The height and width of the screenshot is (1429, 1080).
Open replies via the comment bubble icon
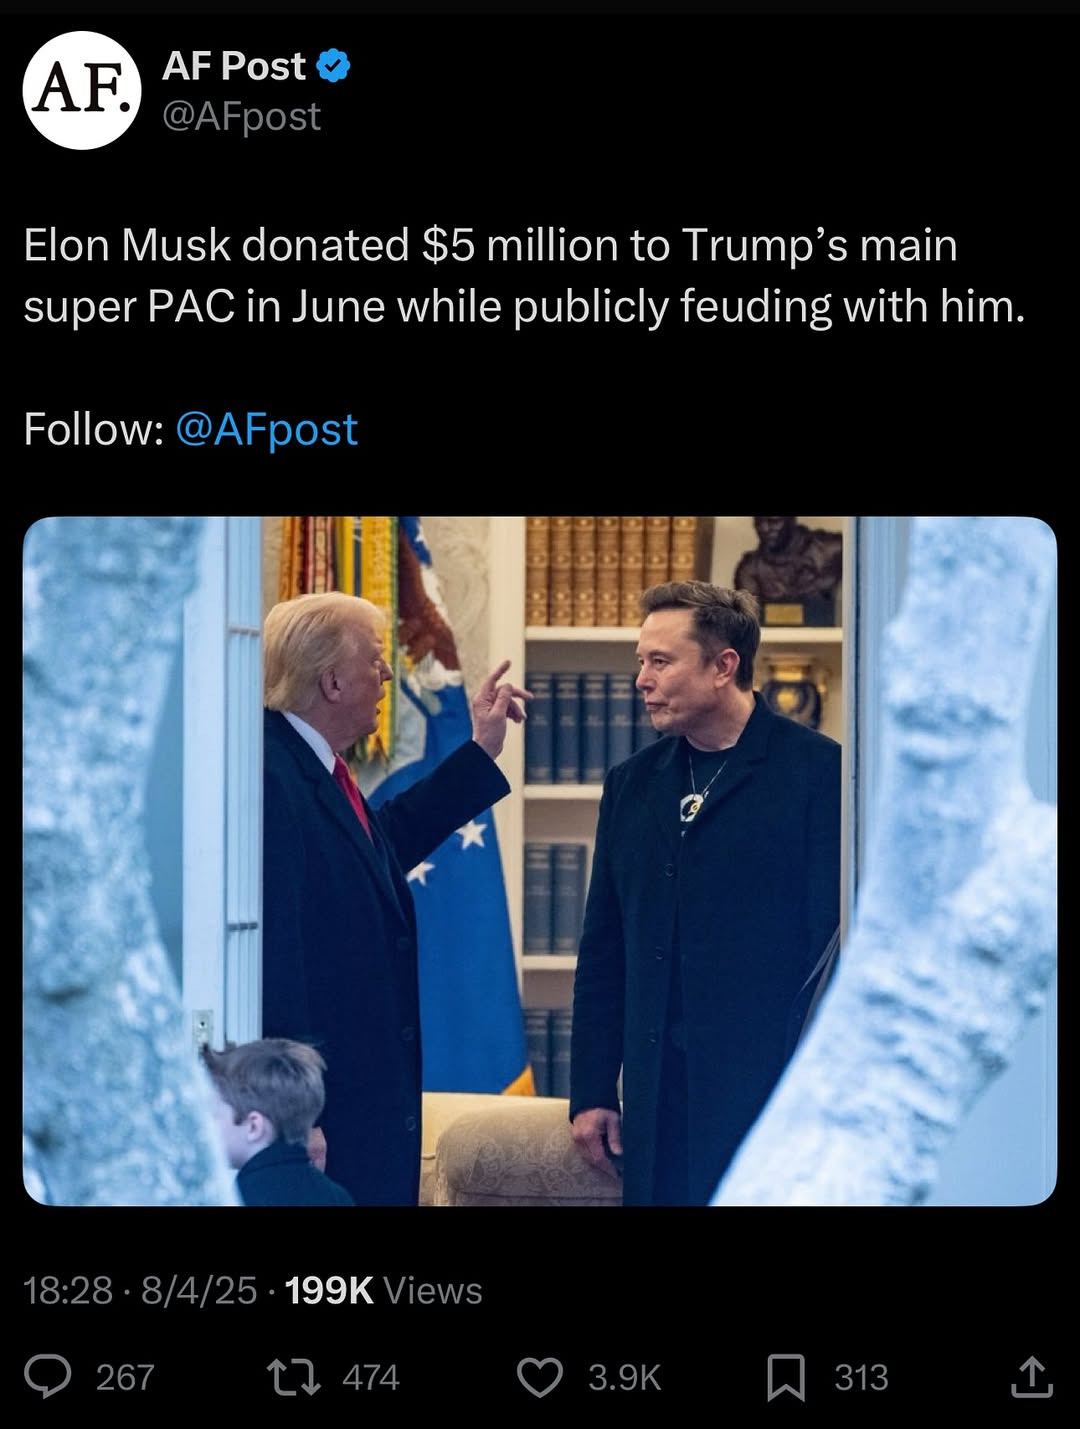tap(48, 1377)
